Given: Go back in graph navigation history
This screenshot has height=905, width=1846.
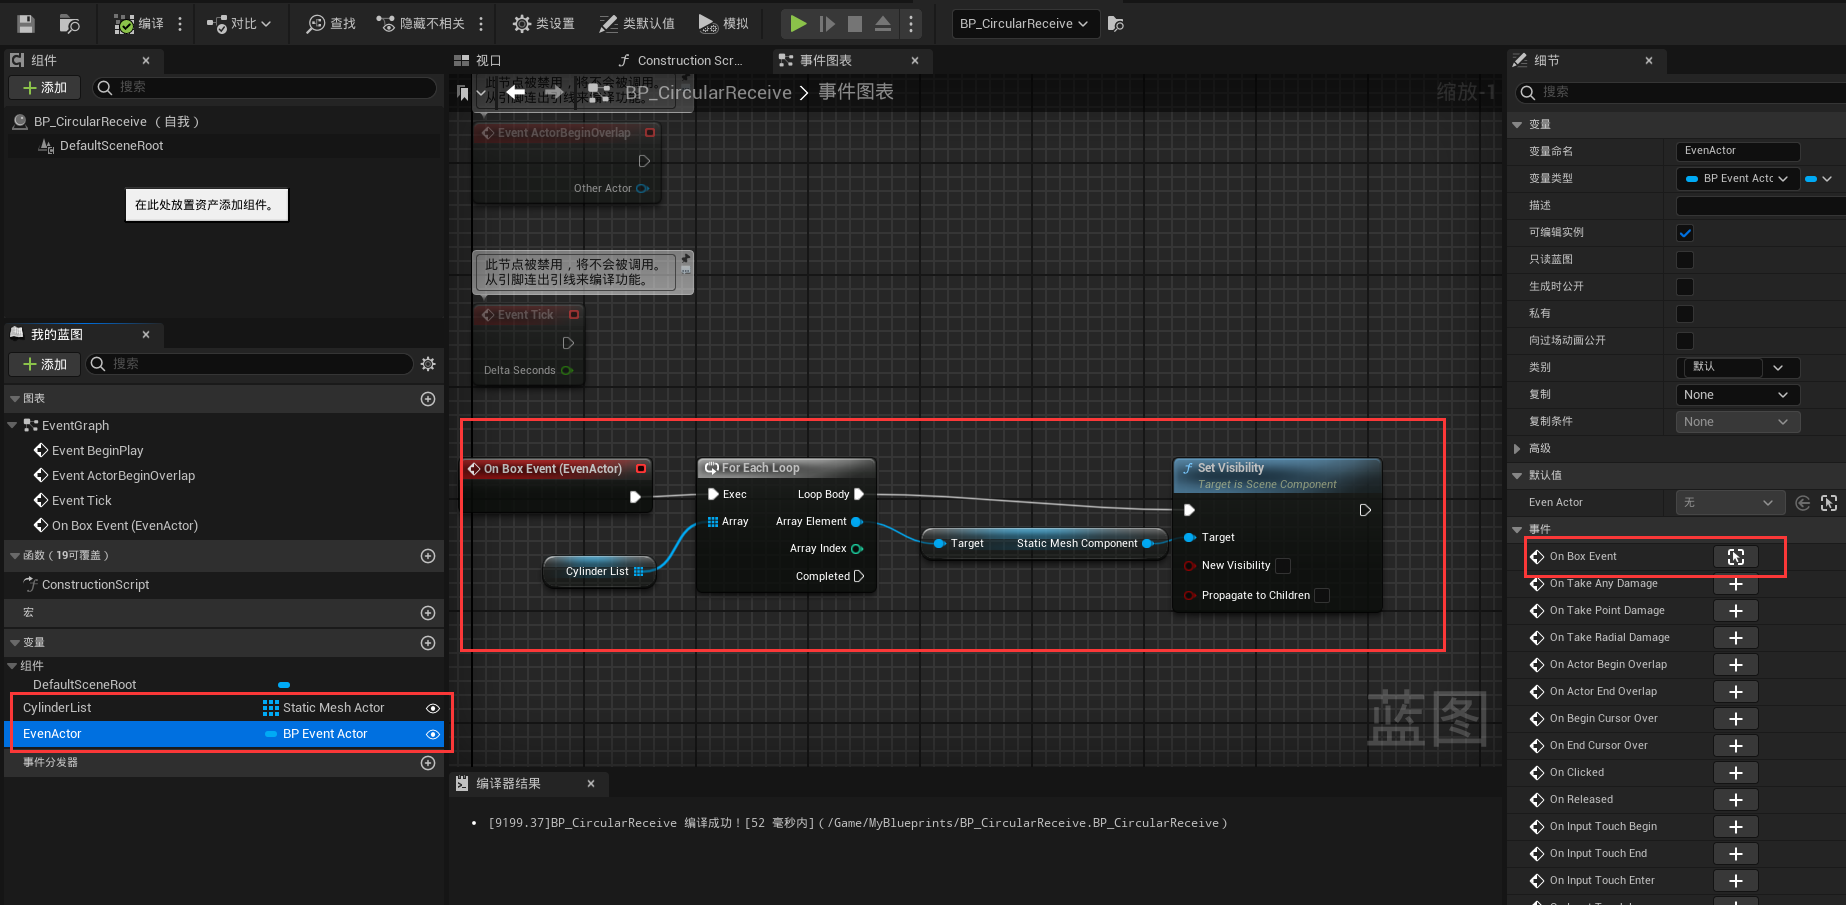Looking at the screenshot, I should [x=516, y=92].
